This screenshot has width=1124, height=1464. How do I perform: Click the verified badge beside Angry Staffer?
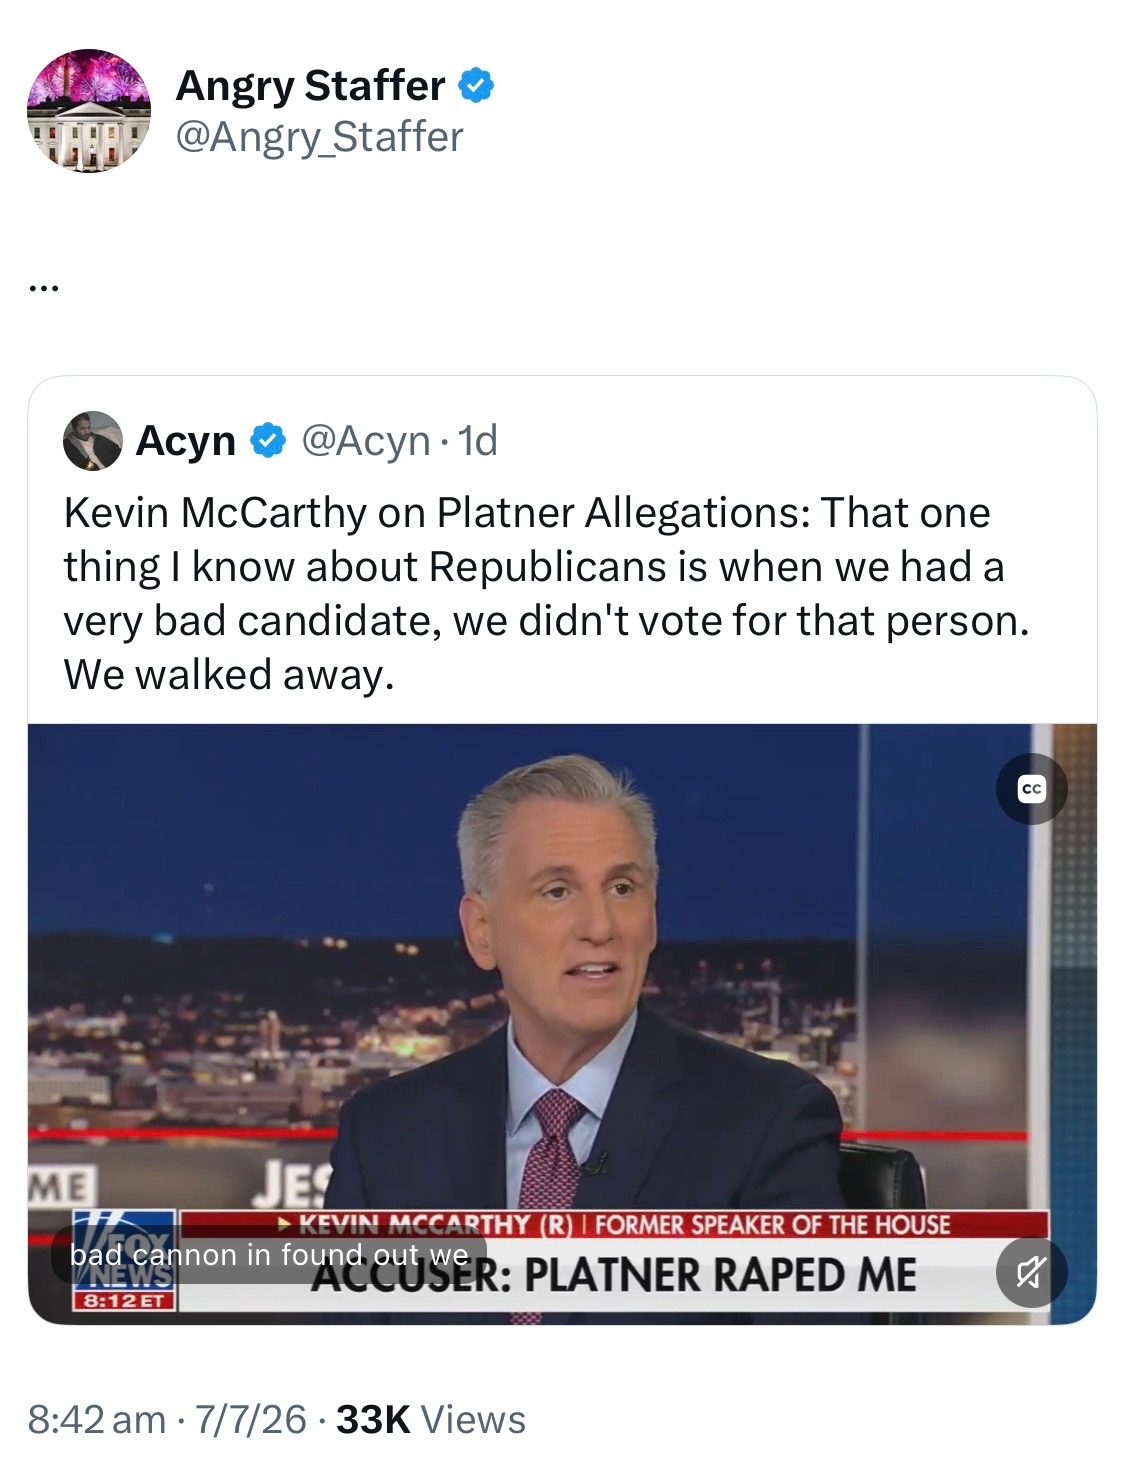coord(476,87)
